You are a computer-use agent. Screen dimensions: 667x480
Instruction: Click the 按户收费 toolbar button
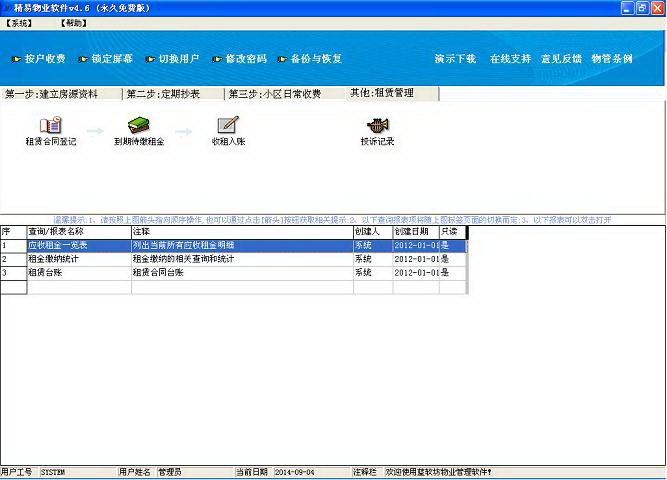coord(39,59)
